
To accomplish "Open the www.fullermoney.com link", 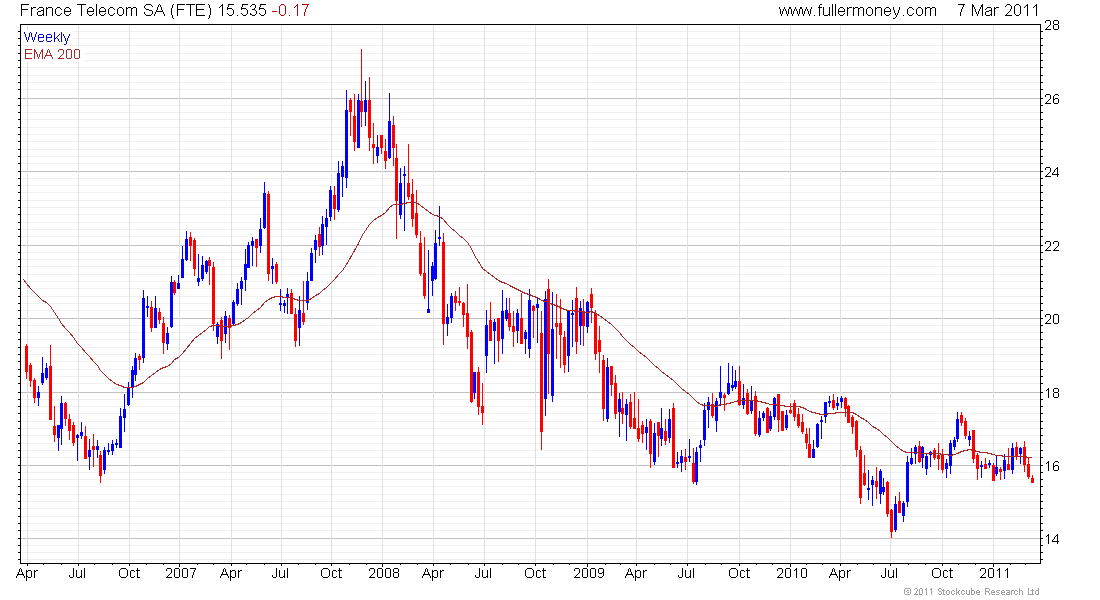I will point(857,10).
